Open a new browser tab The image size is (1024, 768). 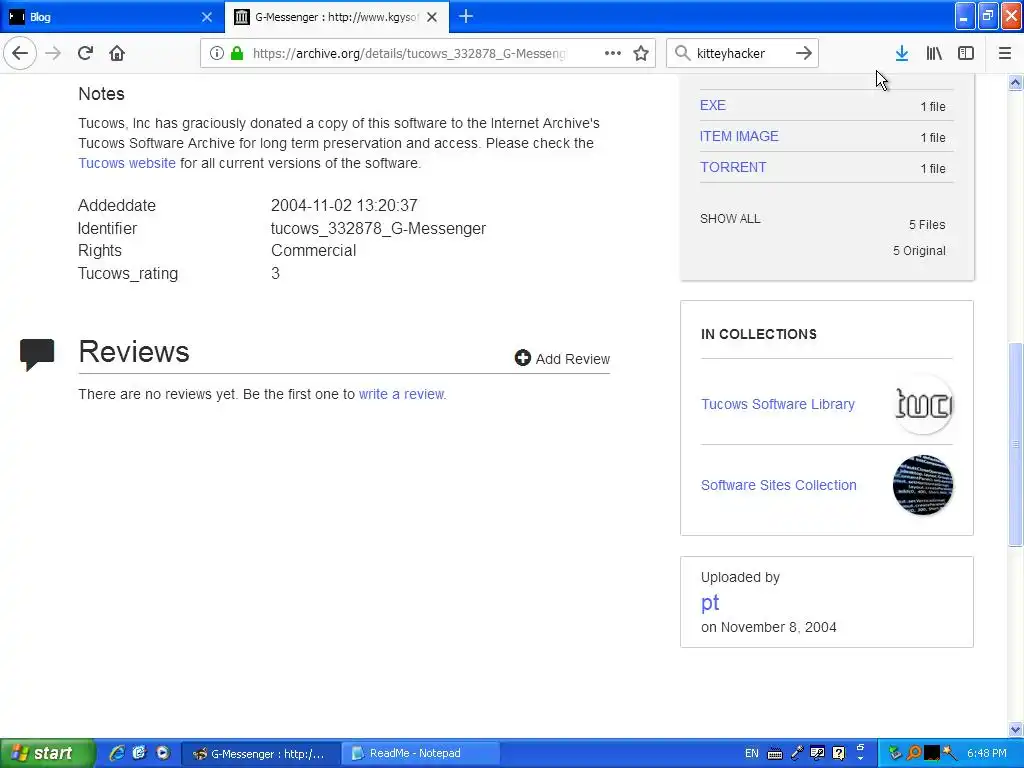coord(466,16)
